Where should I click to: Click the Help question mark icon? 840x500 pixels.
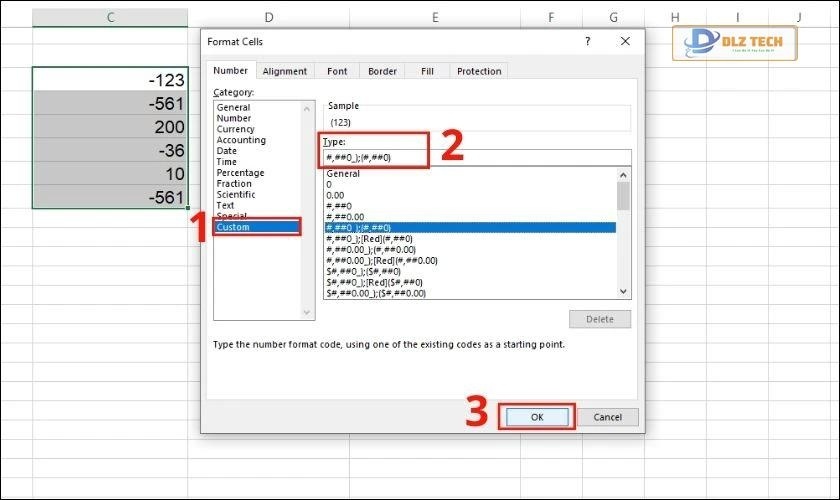coord(586,42)
